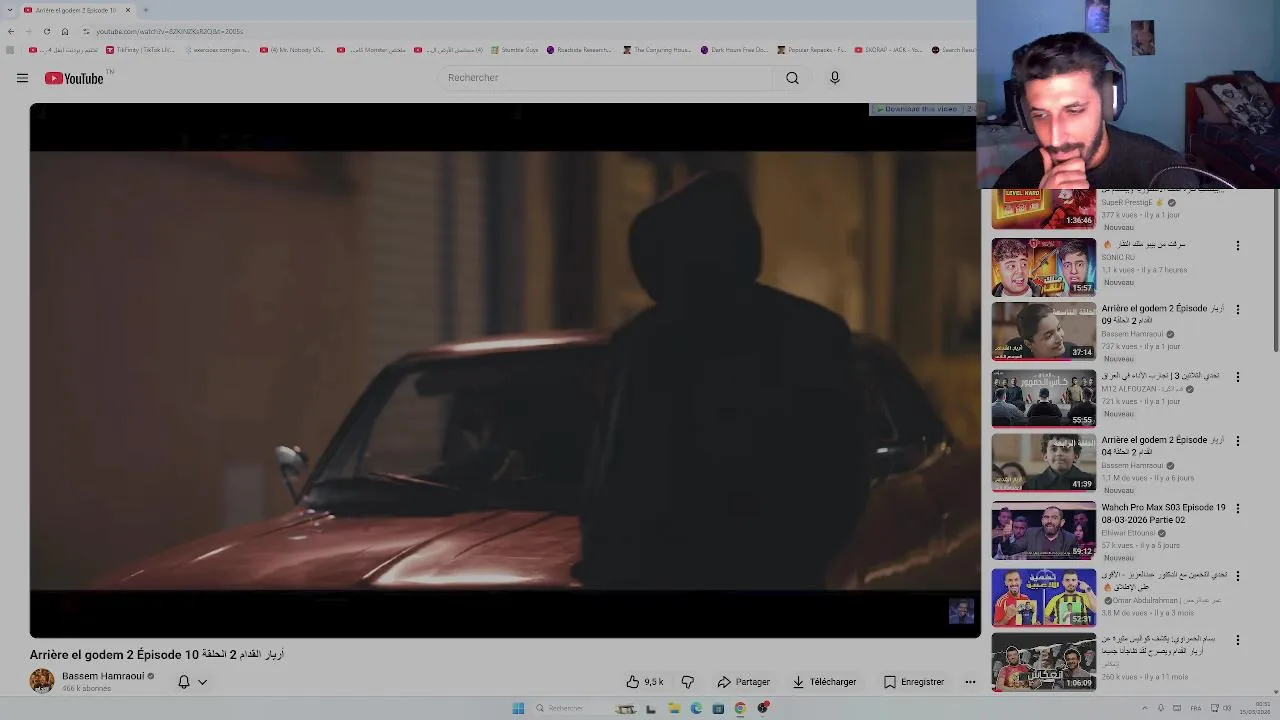The width and height of the screenshot is (1280, 720).
Task: Open Bassem Hamraoui channel avatar
Action: coord(42,681)
